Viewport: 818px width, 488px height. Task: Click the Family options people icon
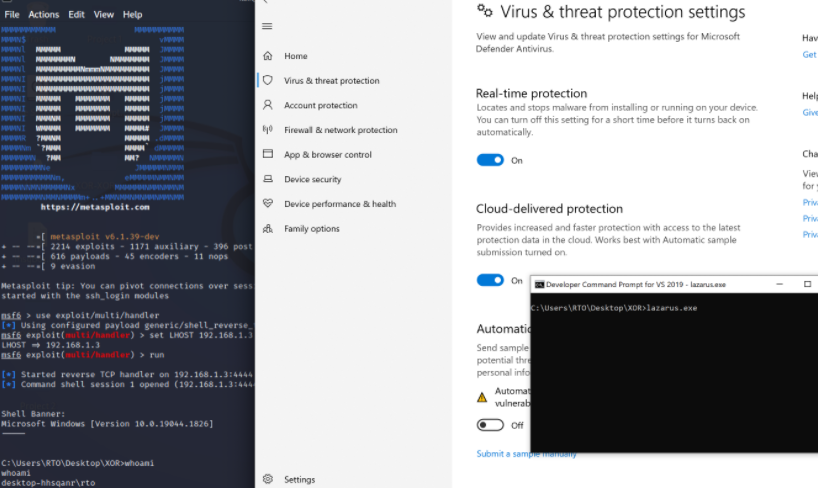click(x=268, y=229)
